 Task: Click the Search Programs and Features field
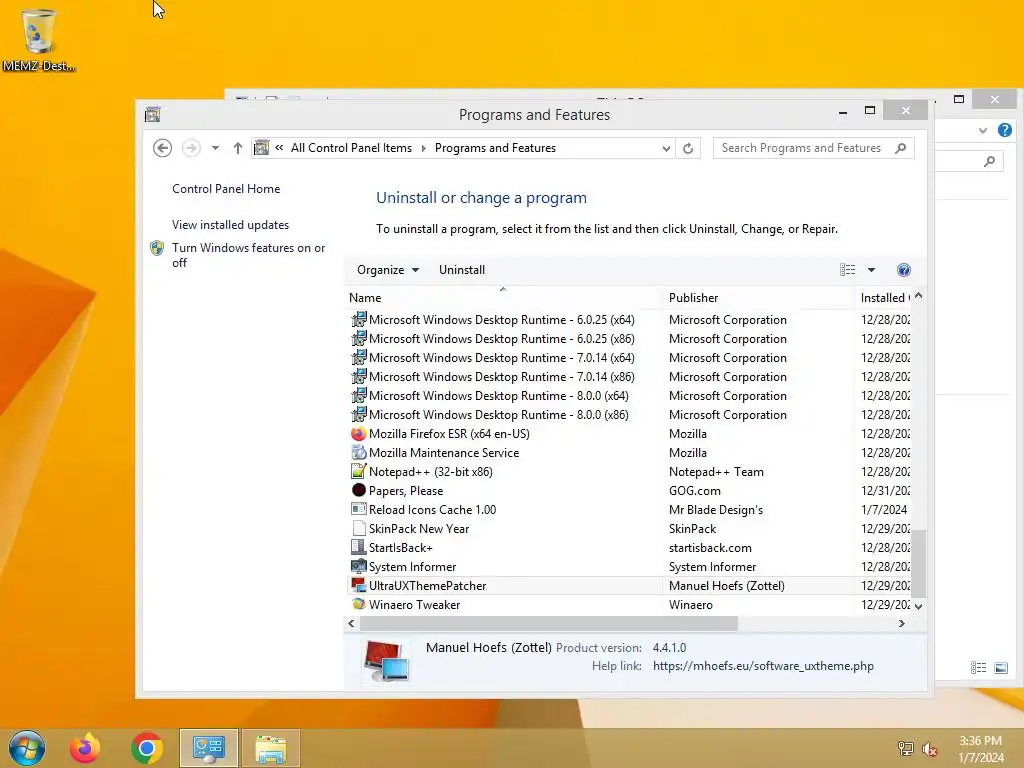coord(813,148)
